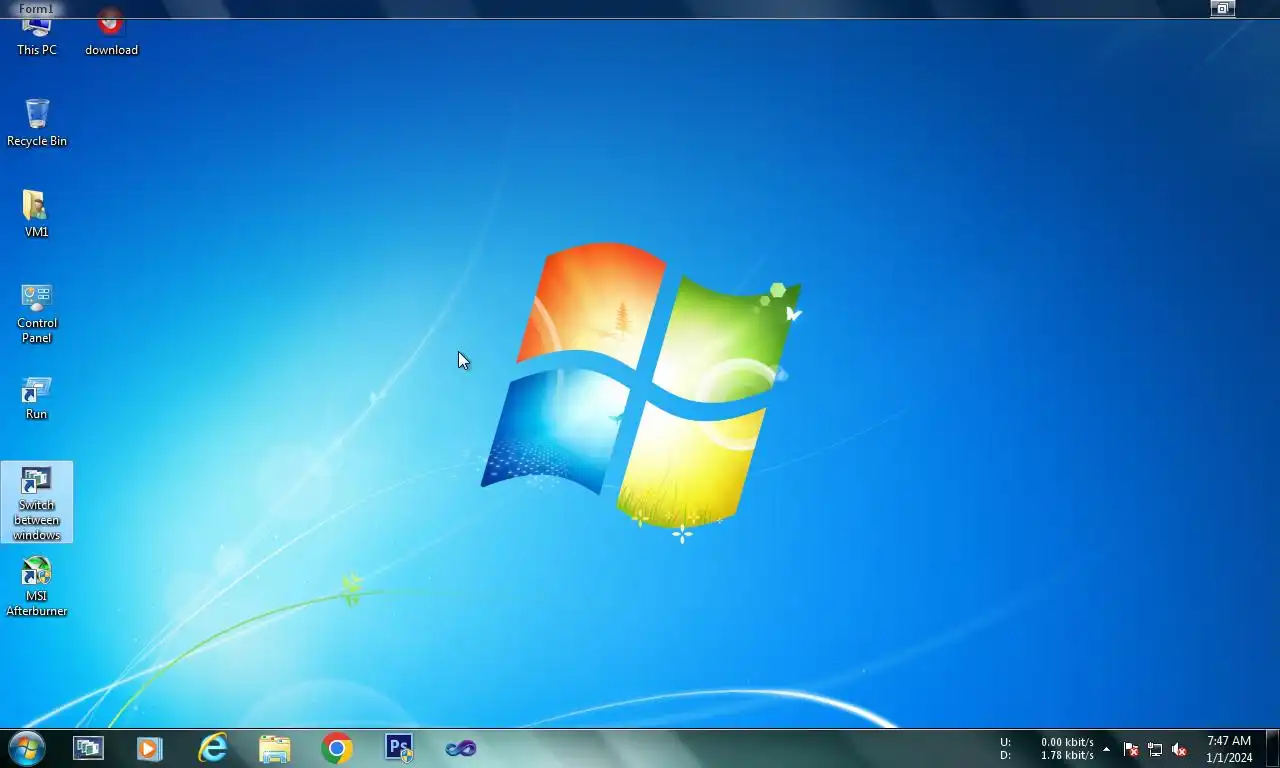Select the download desktop icon

point(111,35)
